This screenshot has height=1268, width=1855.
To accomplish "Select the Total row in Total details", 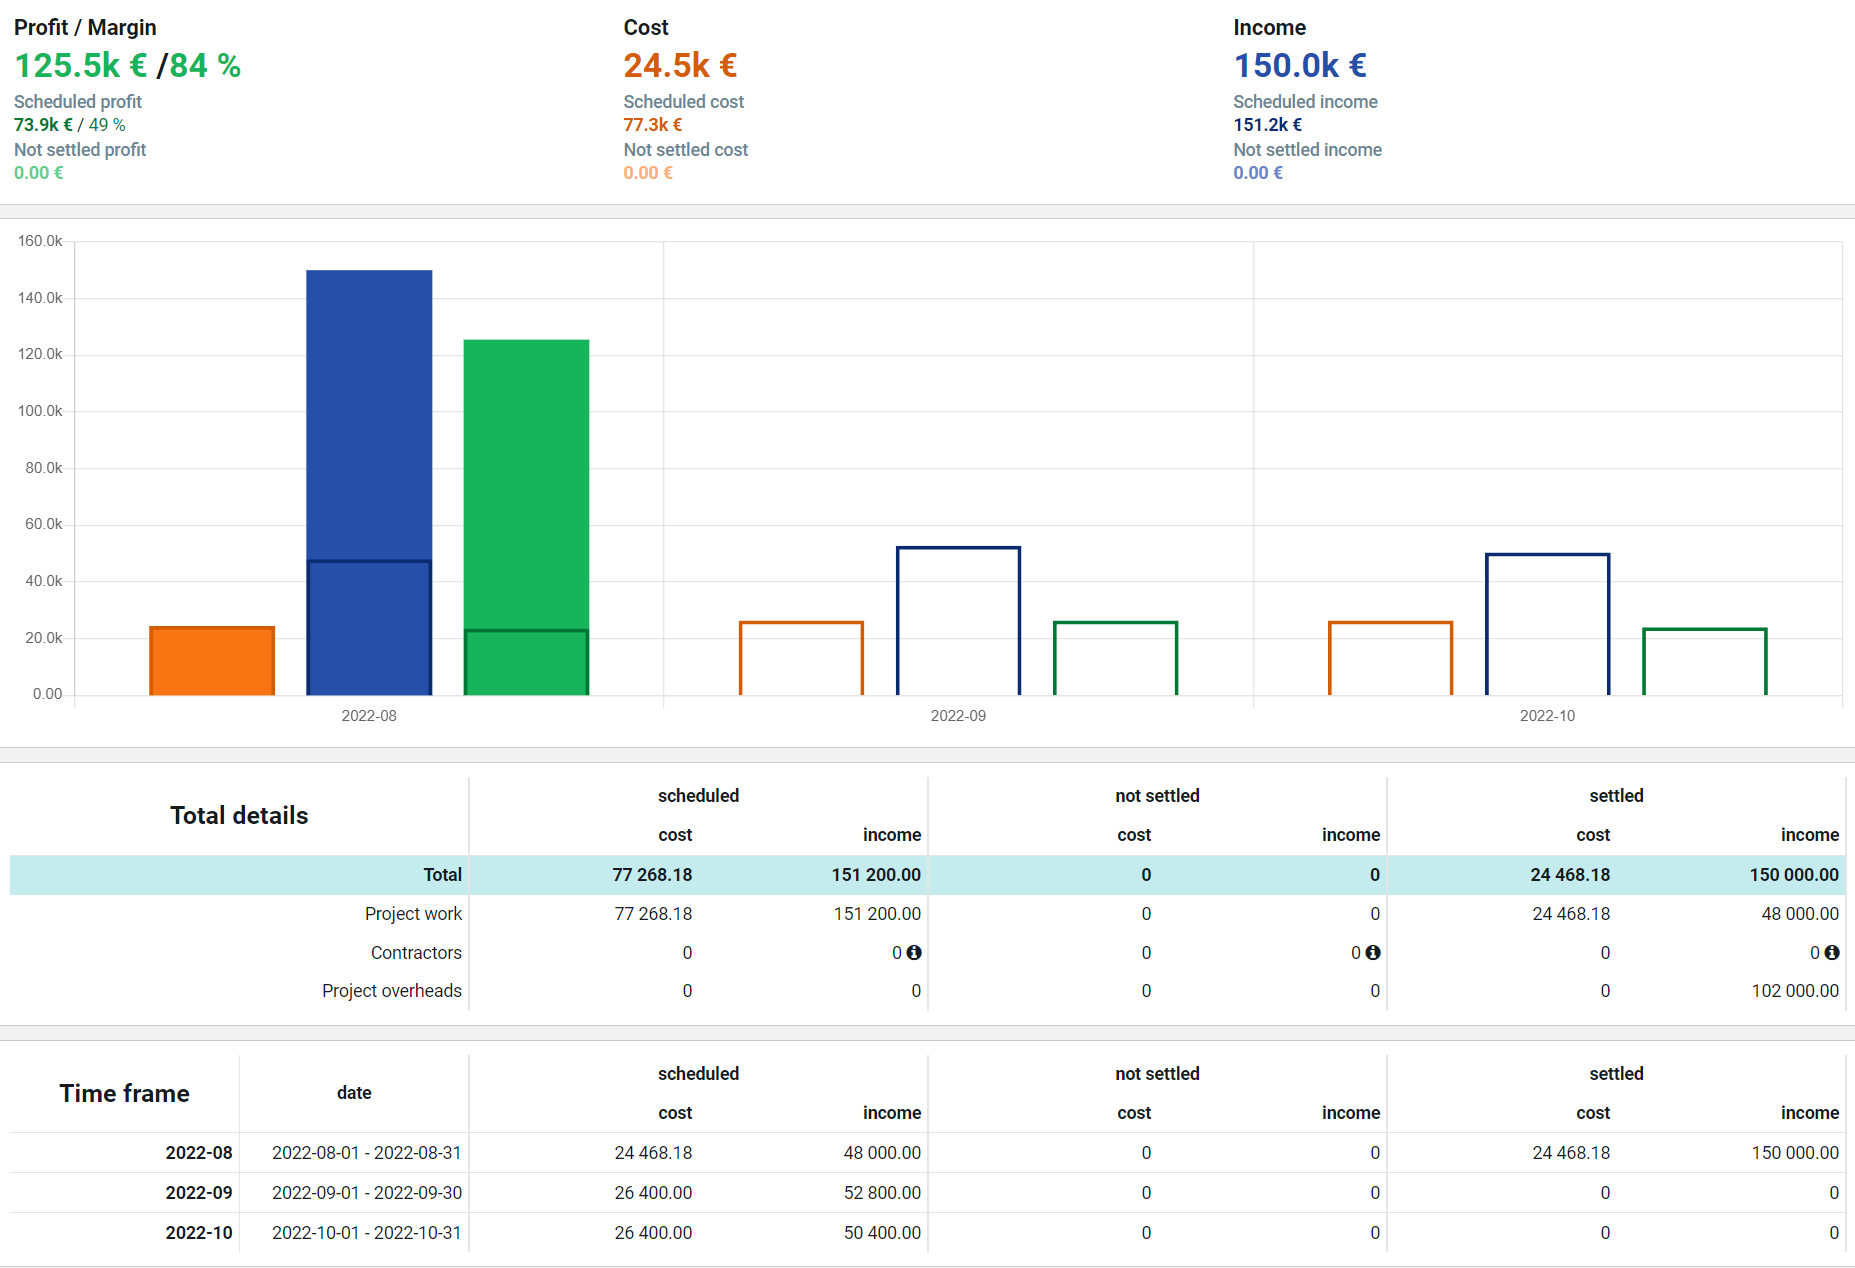I will click(x=927, y=874).
